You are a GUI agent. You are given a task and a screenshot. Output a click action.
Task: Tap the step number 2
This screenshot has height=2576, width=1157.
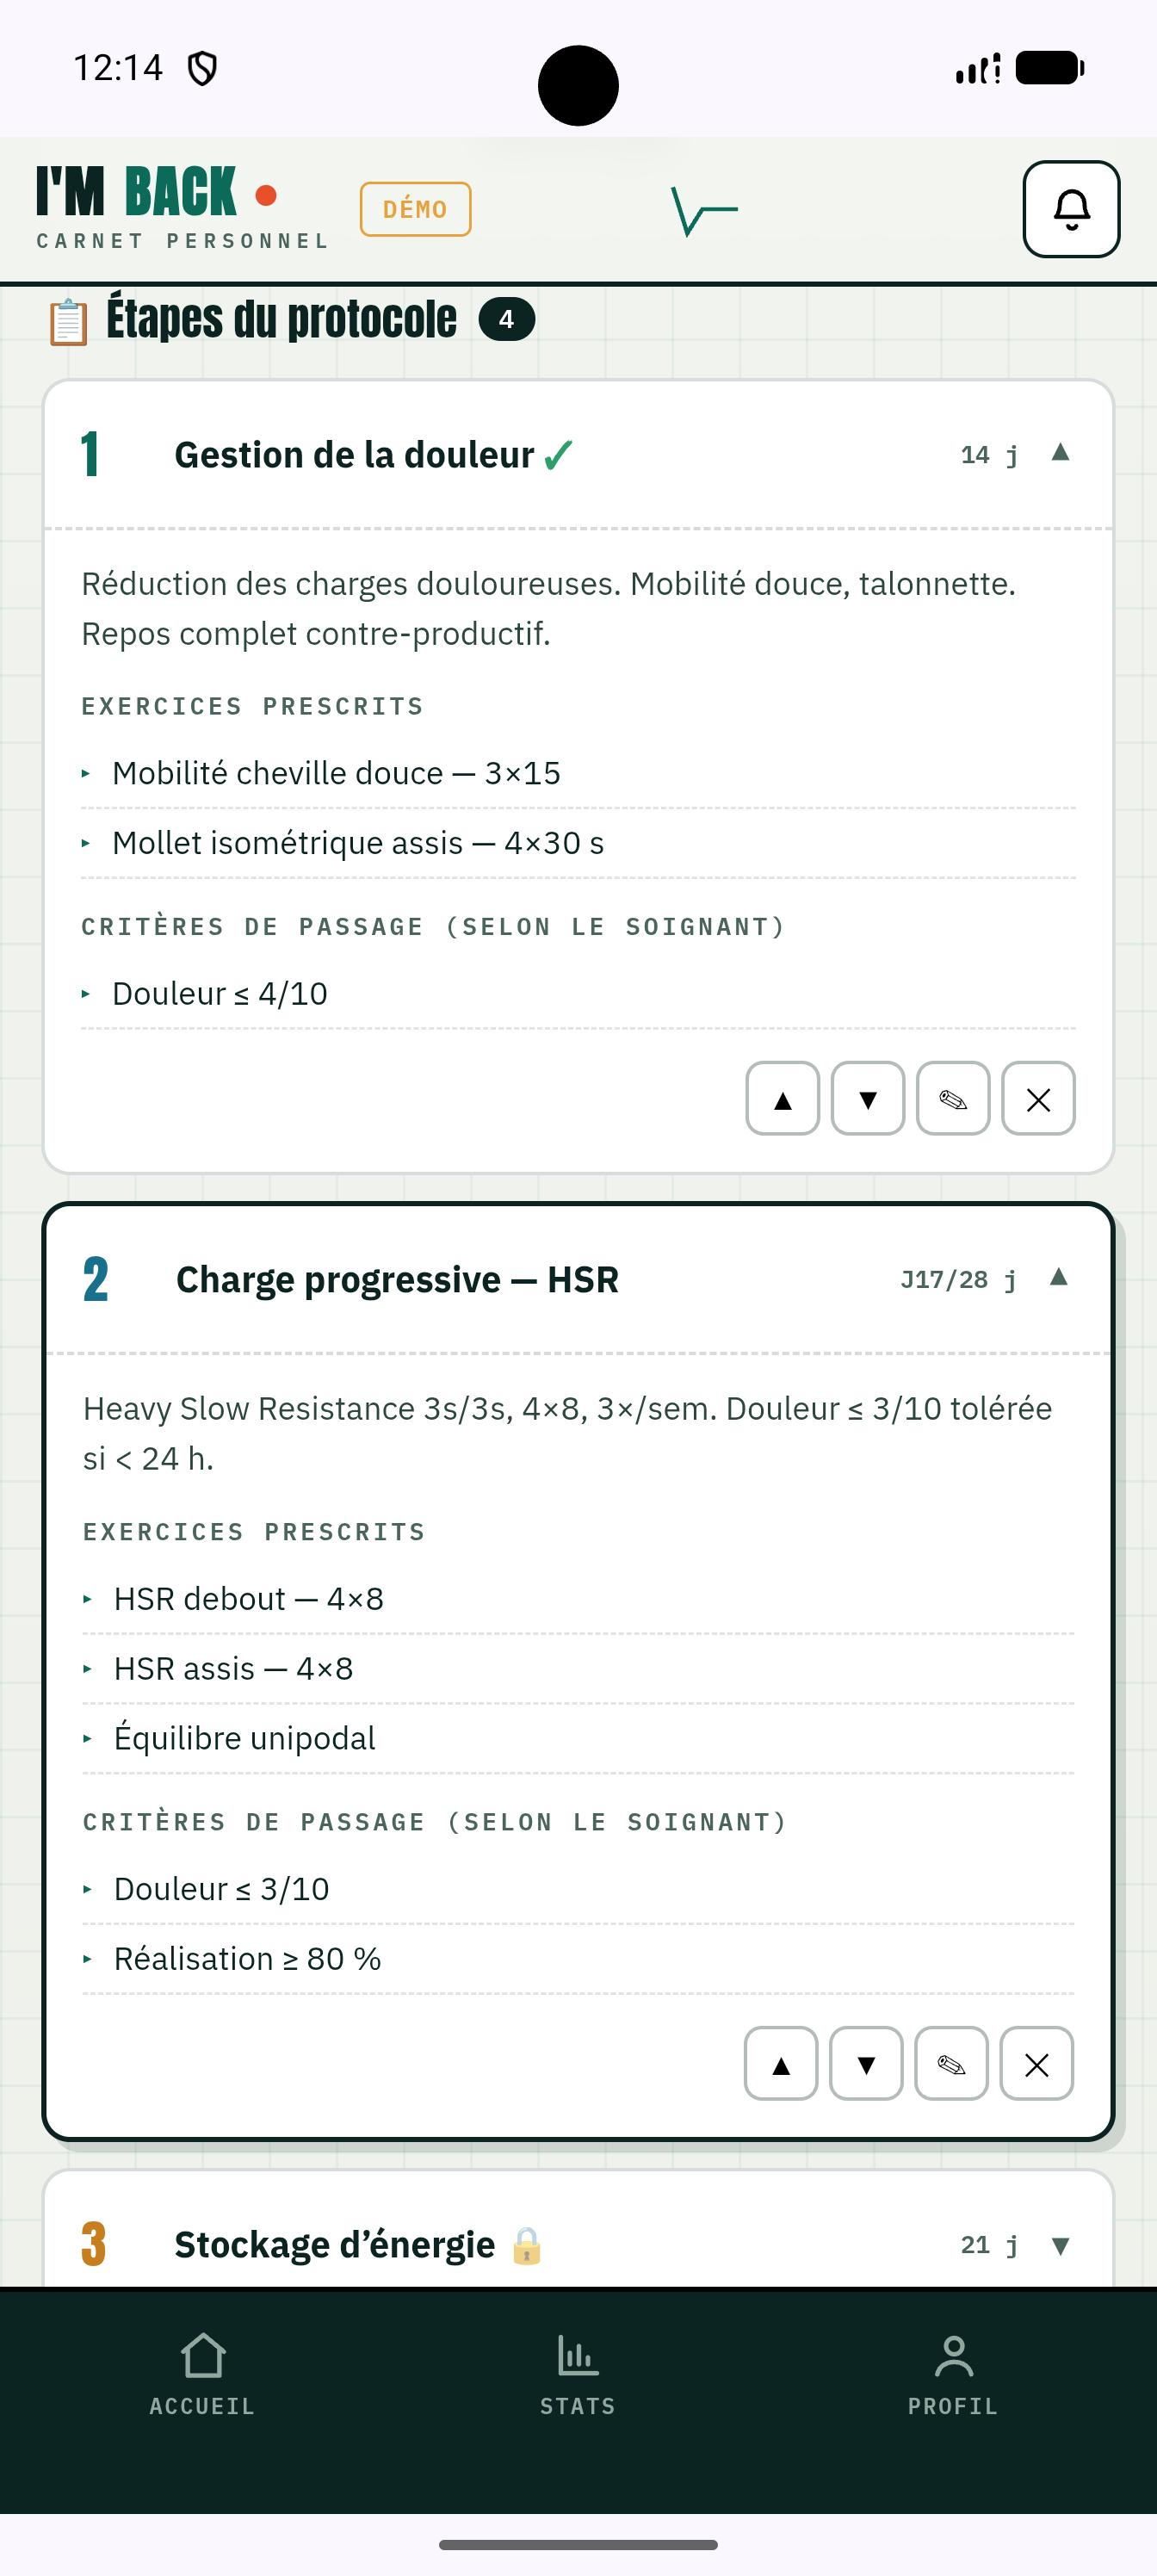(96, 1279)
